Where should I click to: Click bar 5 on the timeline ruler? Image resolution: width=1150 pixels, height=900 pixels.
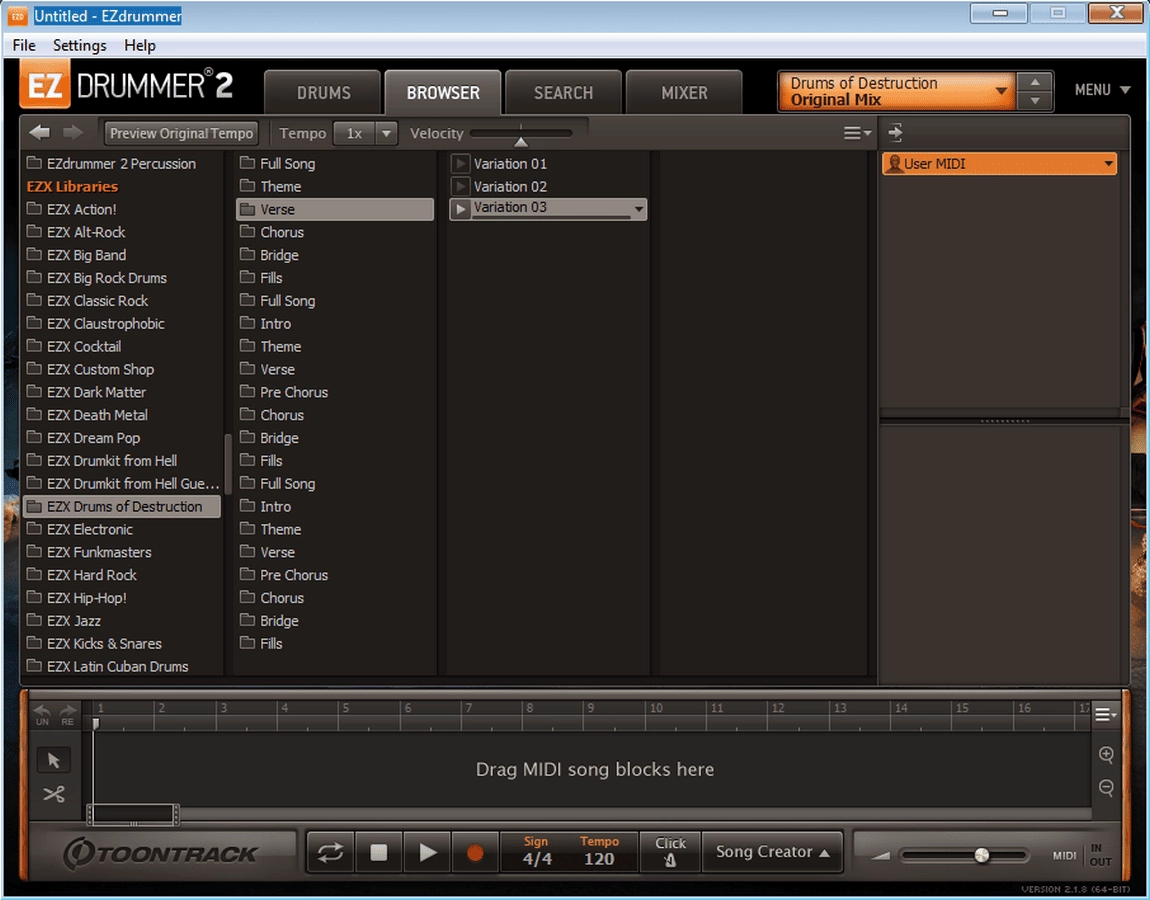pos(345,709)
